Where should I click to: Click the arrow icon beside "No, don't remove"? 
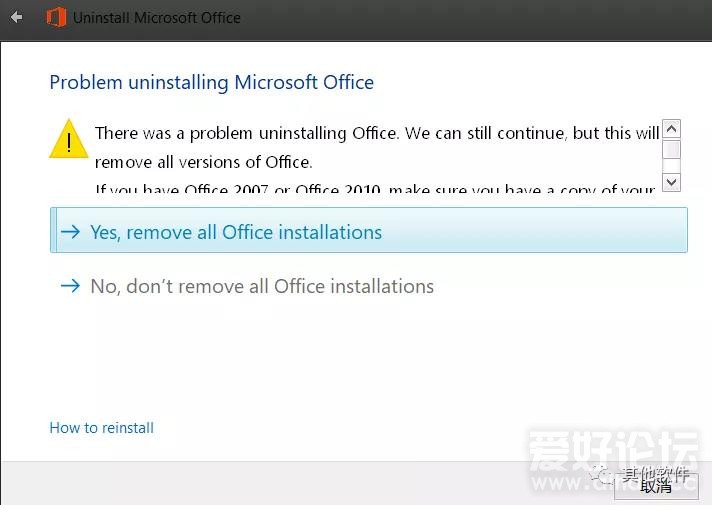coord(70,286)
